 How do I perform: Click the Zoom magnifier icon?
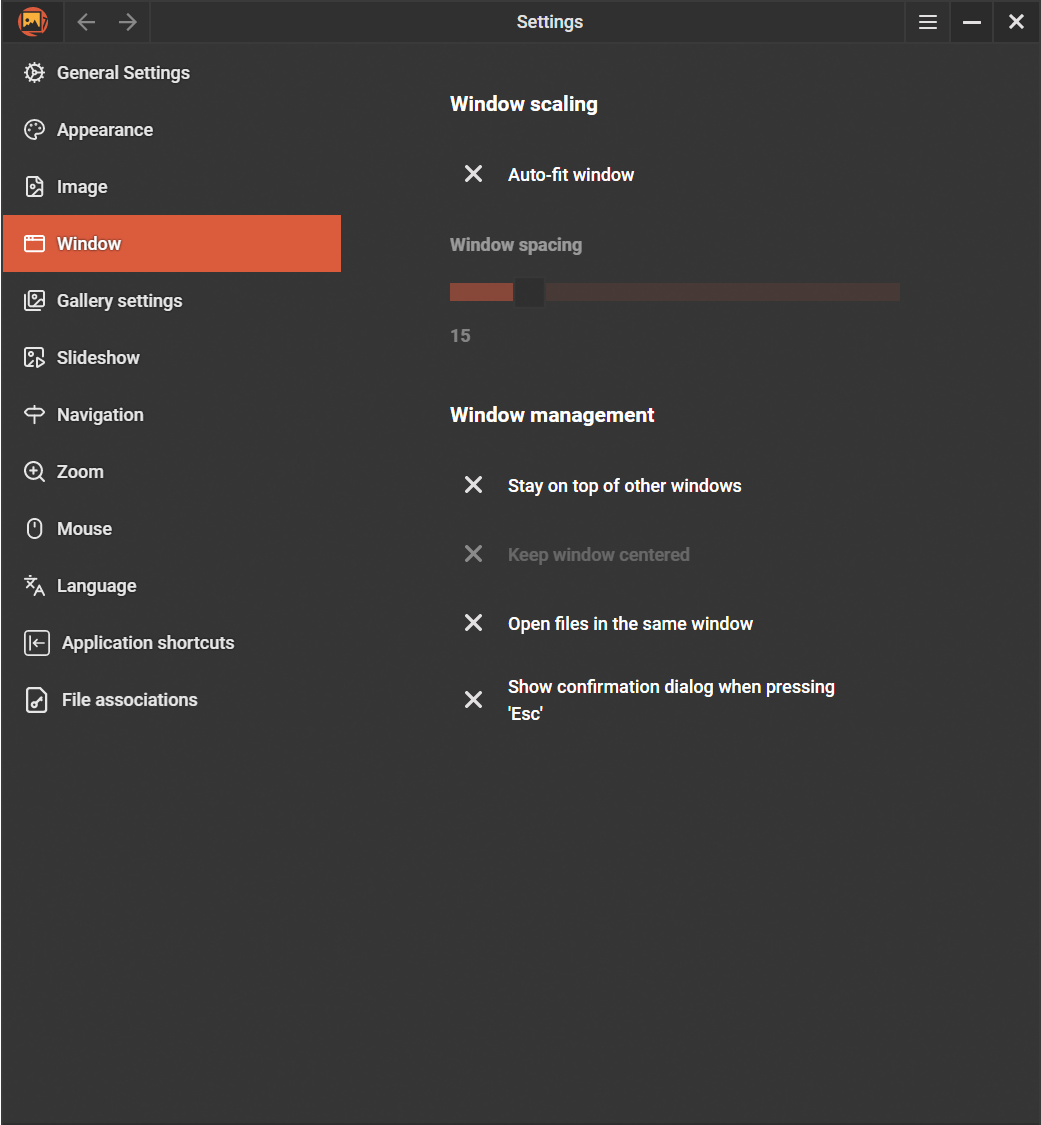(35, 472)
